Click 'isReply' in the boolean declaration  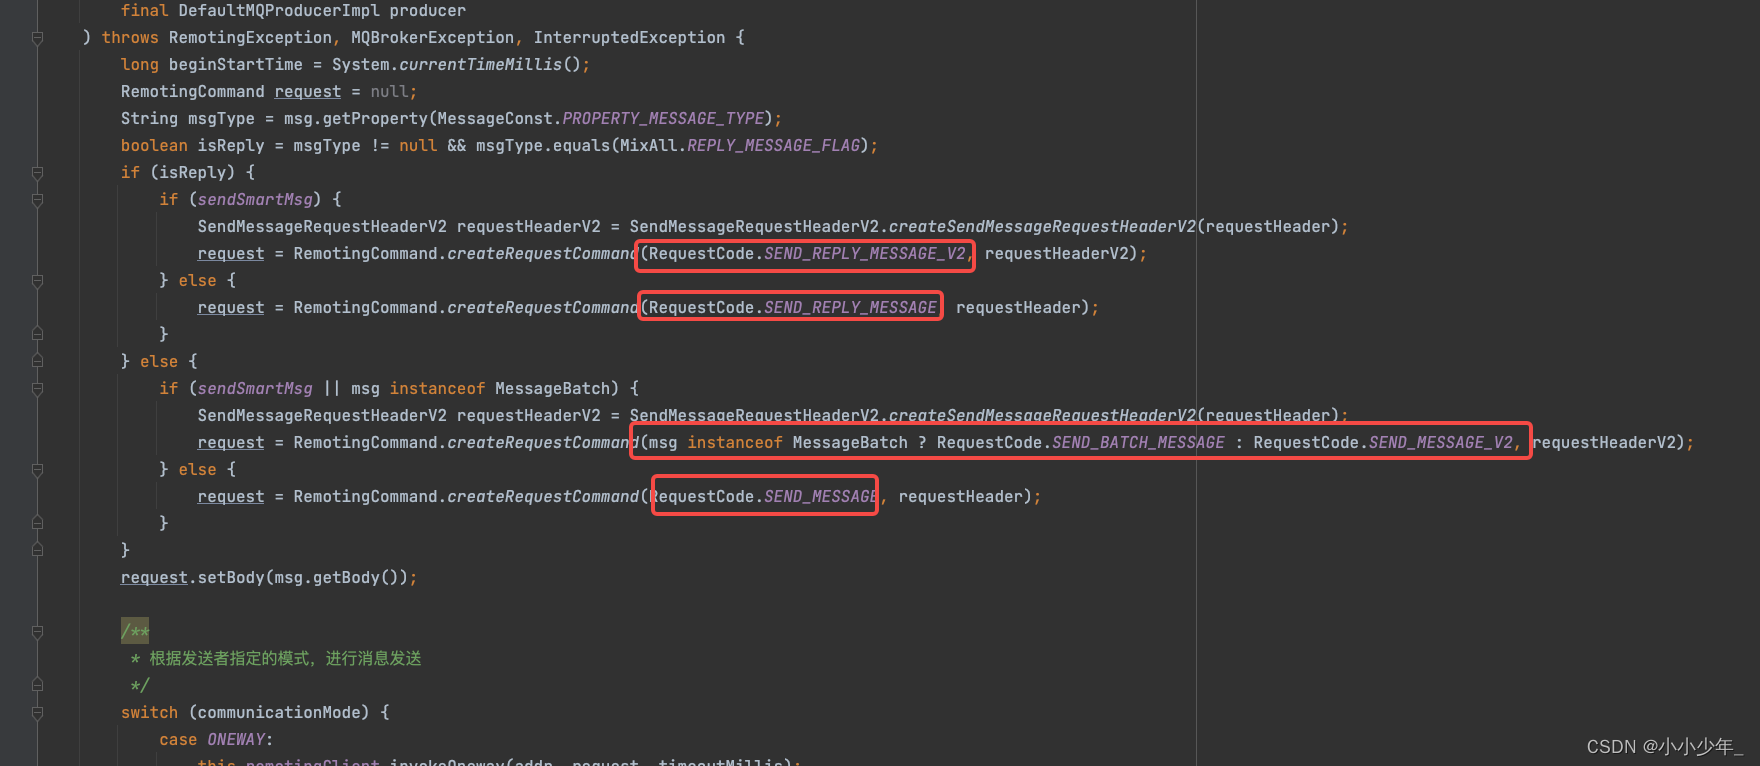[x=231, y=146]
